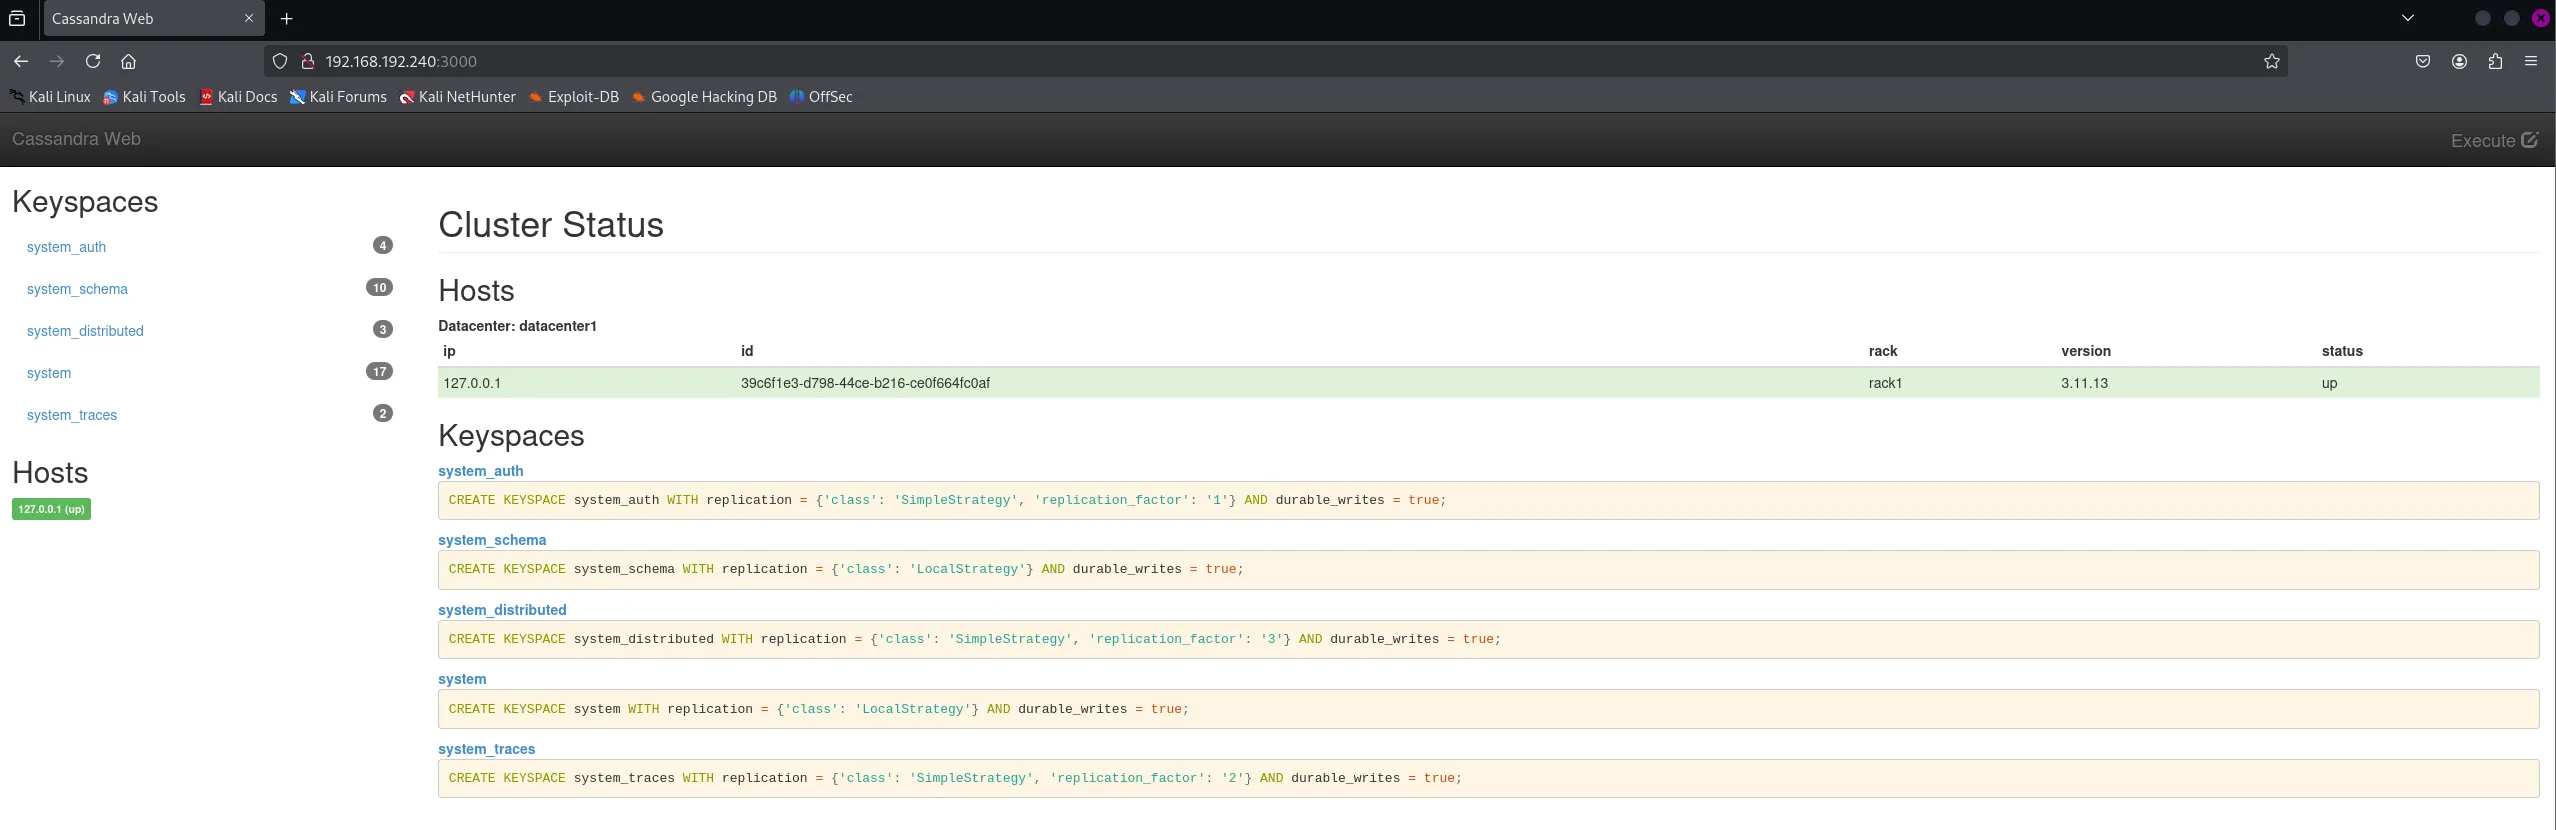Screen dimensions: 2556x830
Task: Open the Exploit-DB bookmark
Action: point(574,97)
